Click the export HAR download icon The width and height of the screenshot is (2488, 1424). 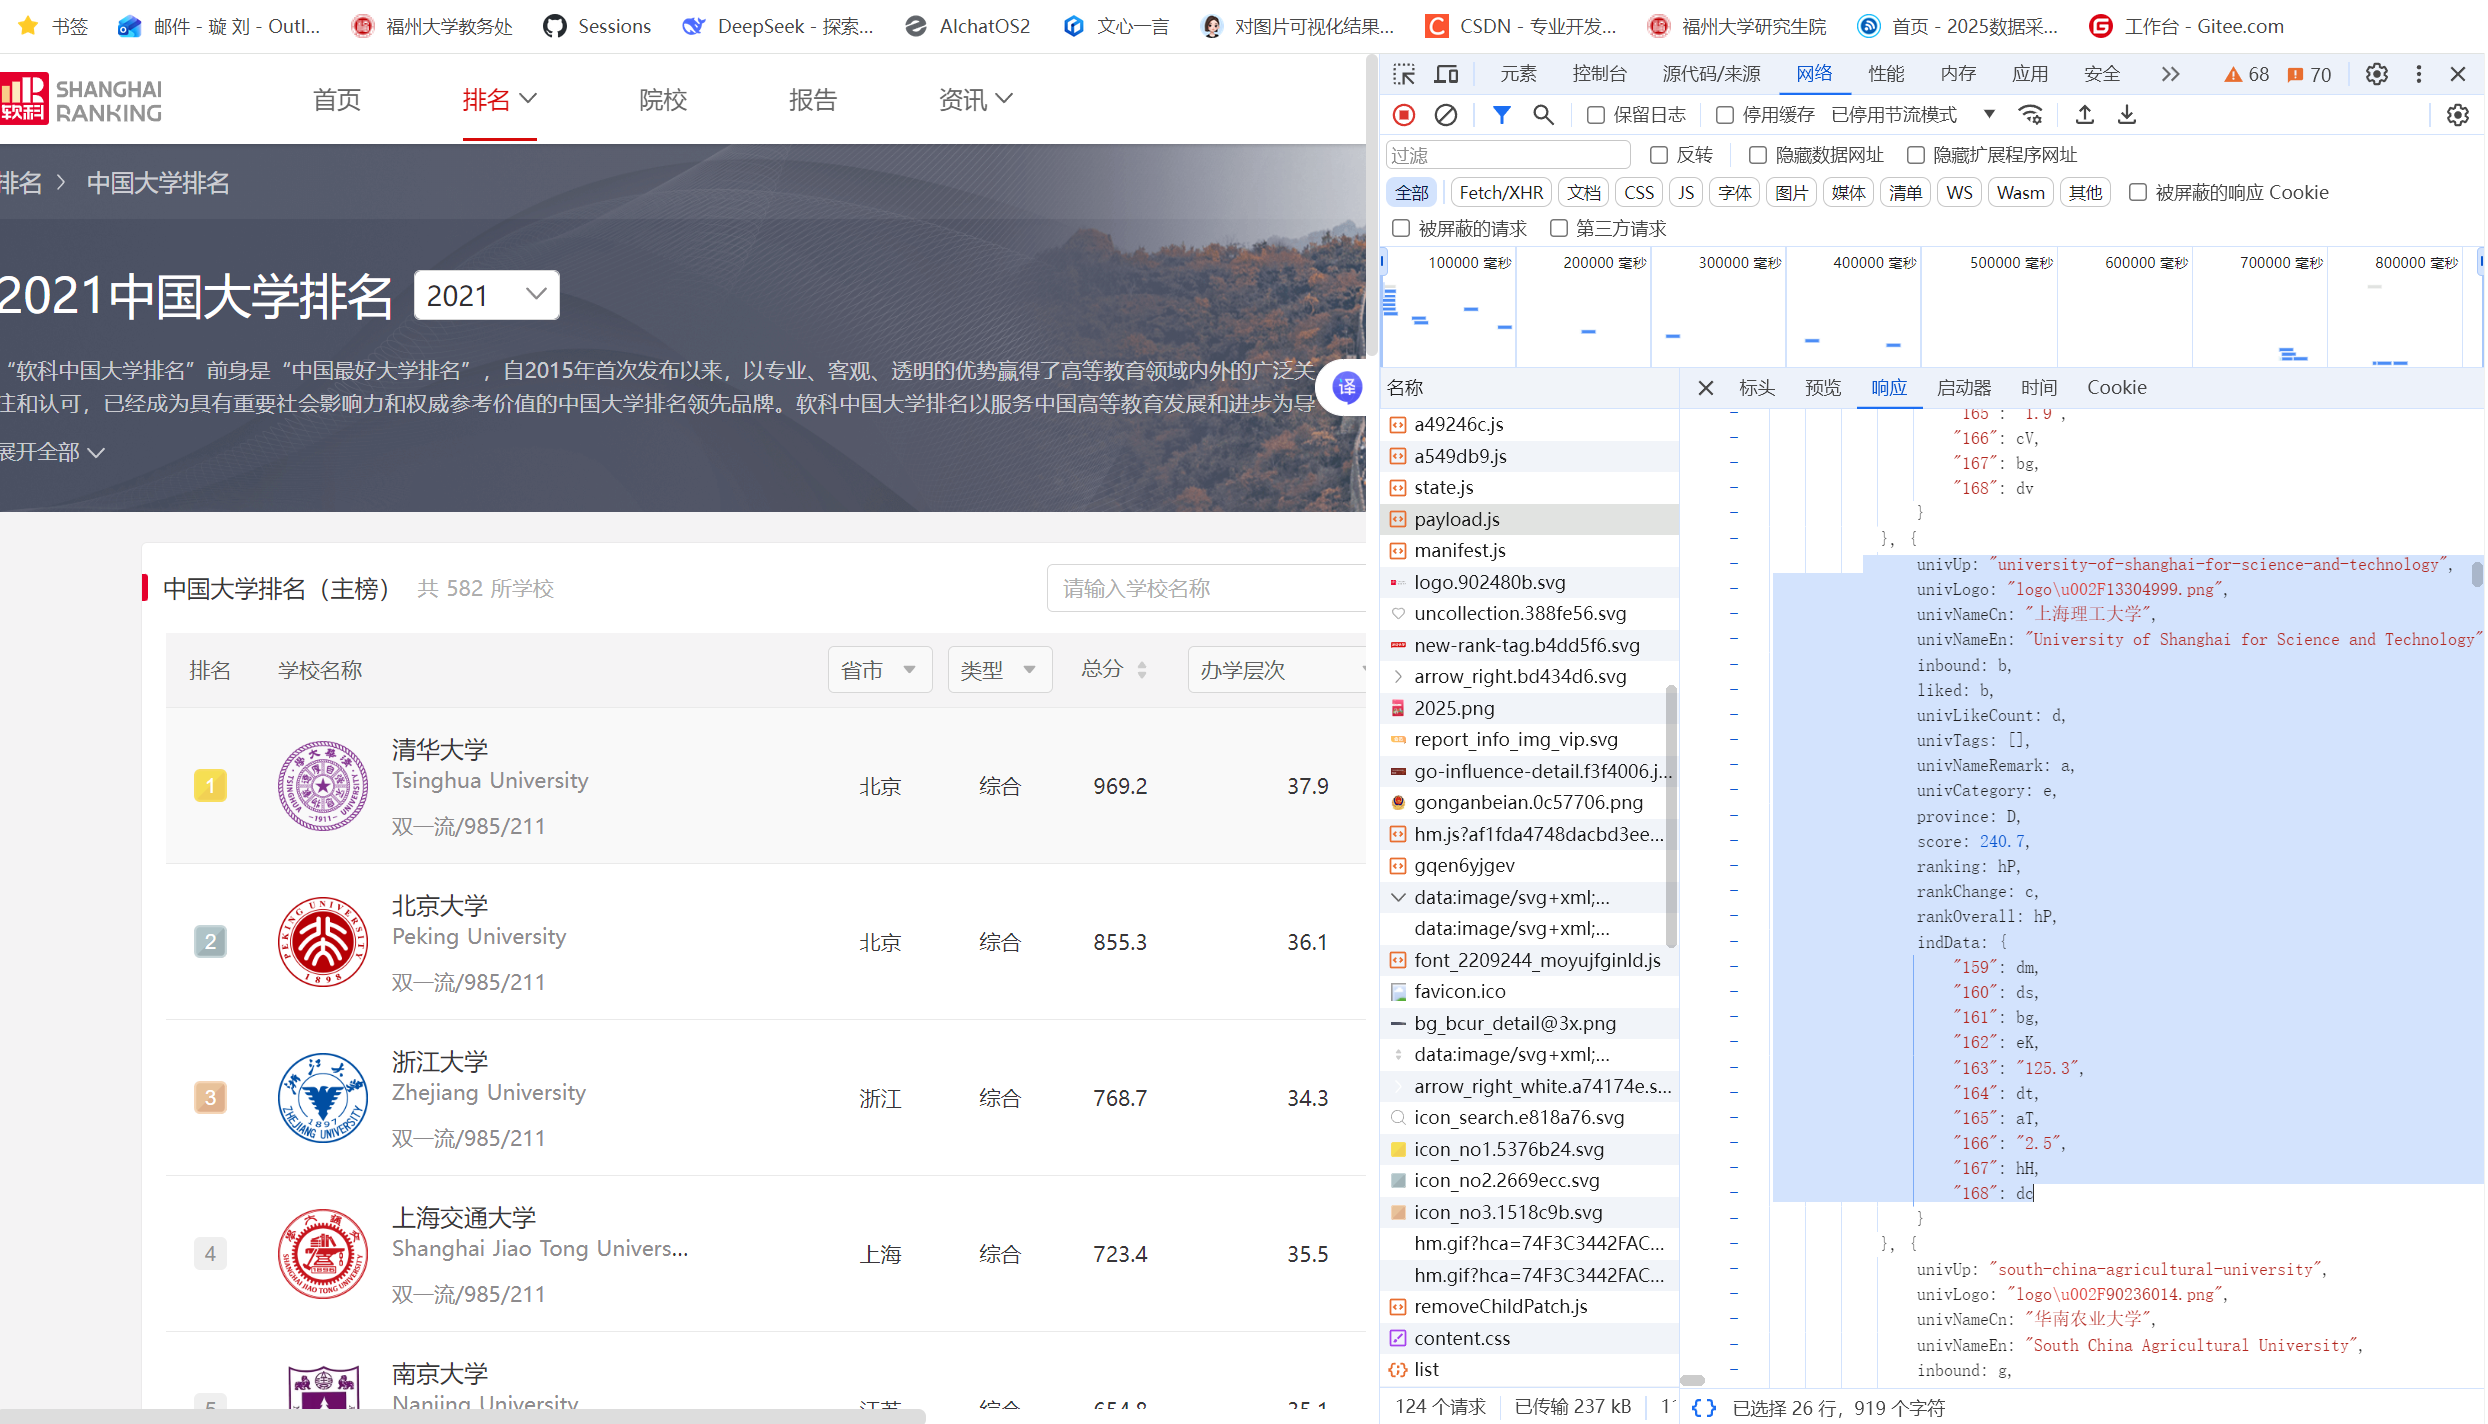click(x=2127, y=115)
